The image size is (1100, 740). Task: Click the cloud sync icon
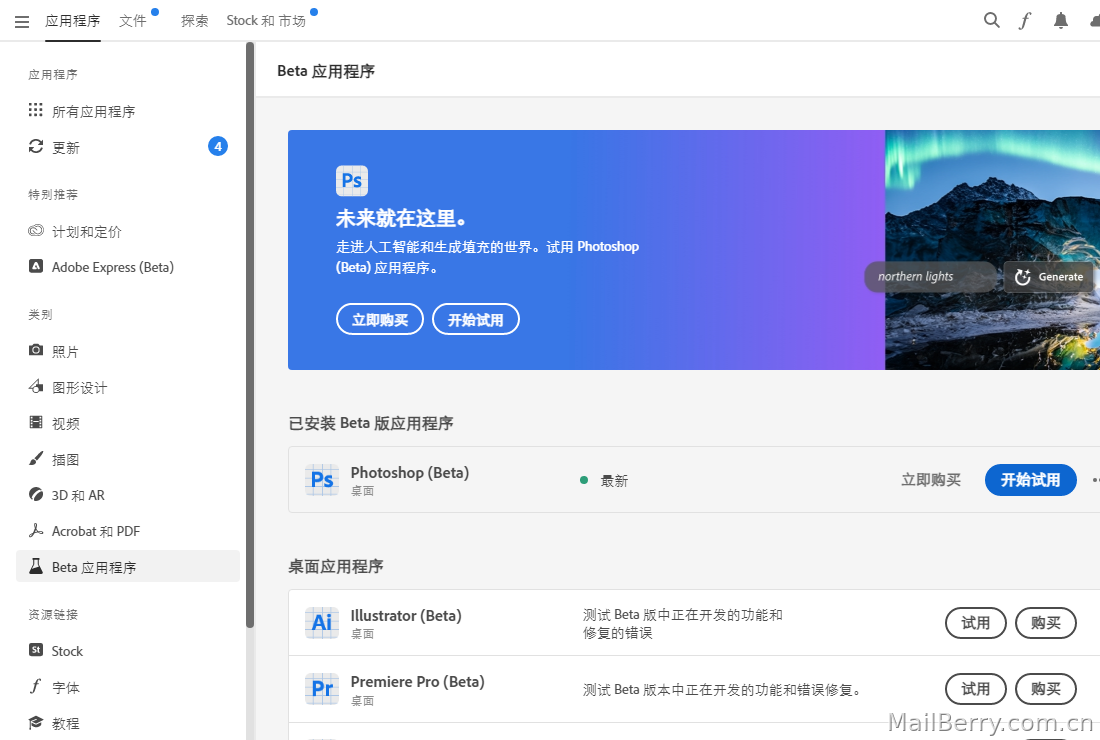point(1095,21)
